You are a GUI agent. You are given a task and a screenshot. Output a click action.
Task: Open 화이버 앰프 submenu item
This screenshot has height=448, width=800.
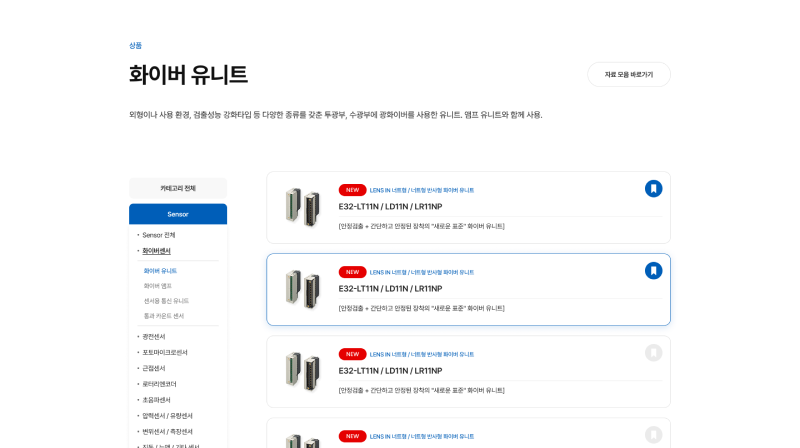tap(158, 286)
